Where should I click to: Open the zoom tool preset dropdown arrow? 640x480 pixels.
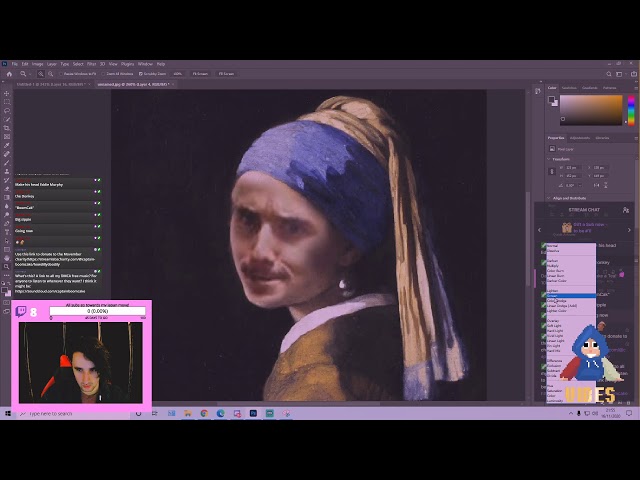coord(30,74)
